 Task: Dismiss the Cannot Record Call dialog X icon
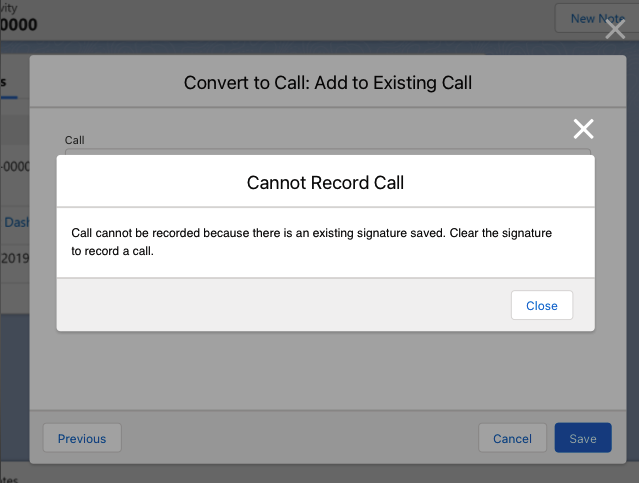[x=583, y=128]
